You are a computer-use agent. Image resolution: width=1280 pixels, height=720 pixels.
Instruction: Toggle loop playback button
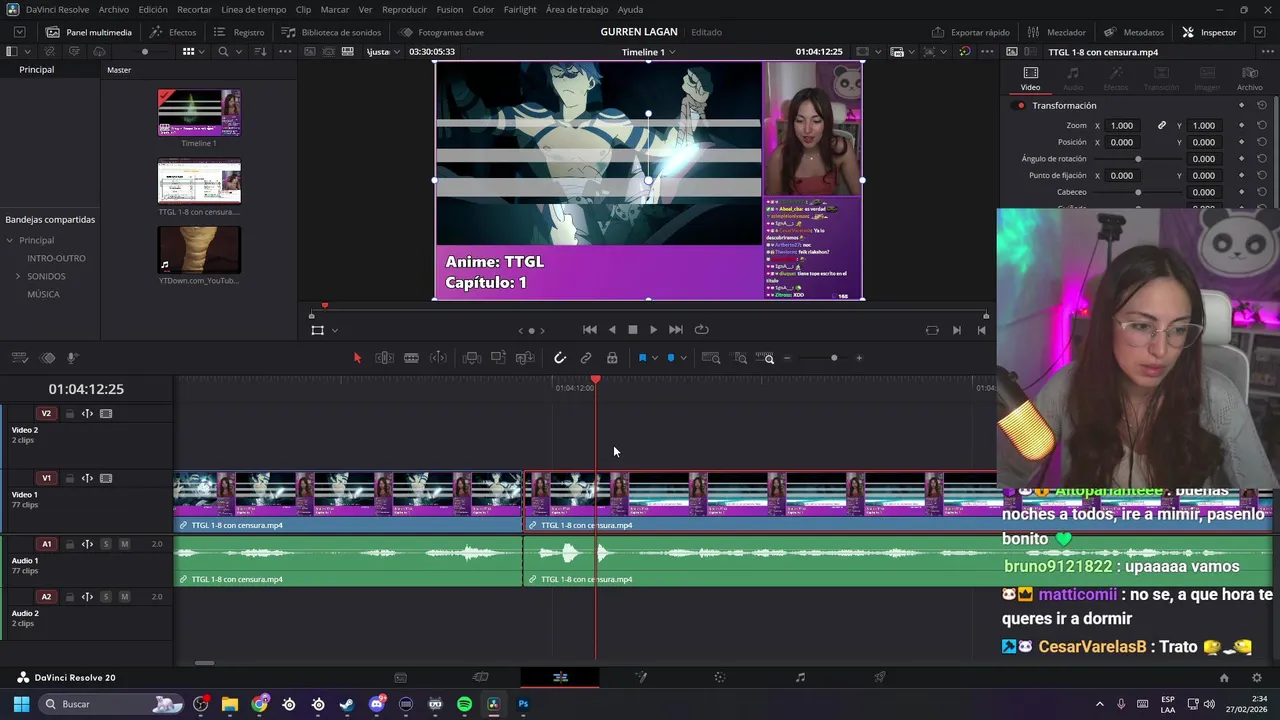click(701, 329)
